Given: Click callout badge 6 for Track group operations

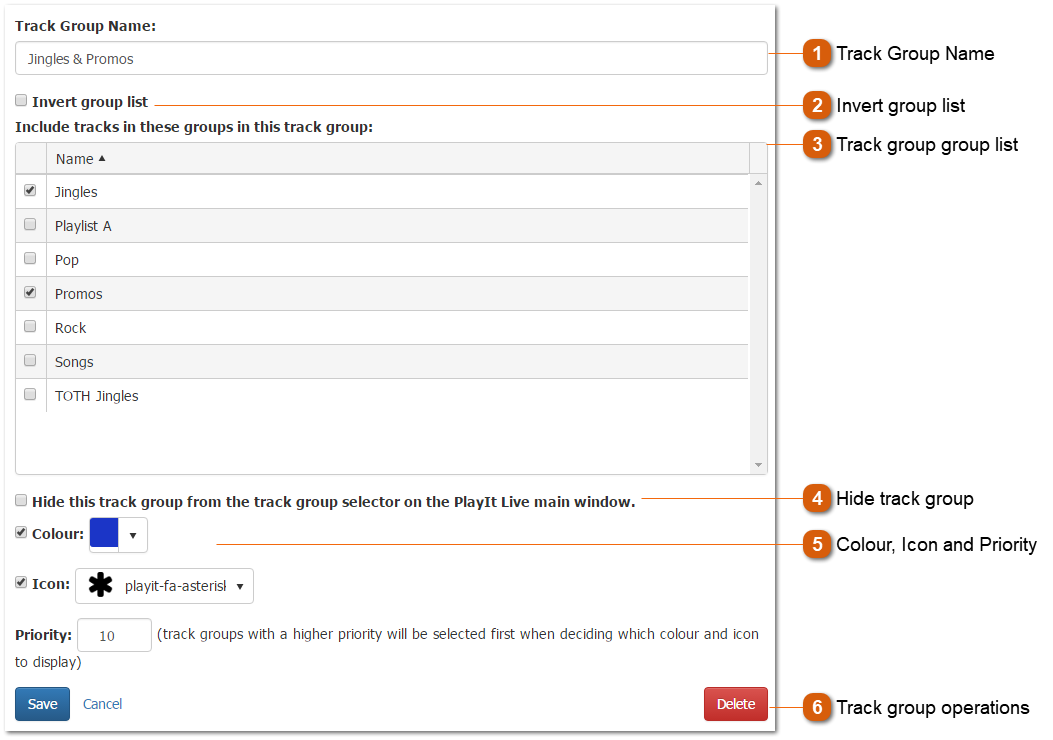Looking at the screenshot, I should (x=817, y=708).
